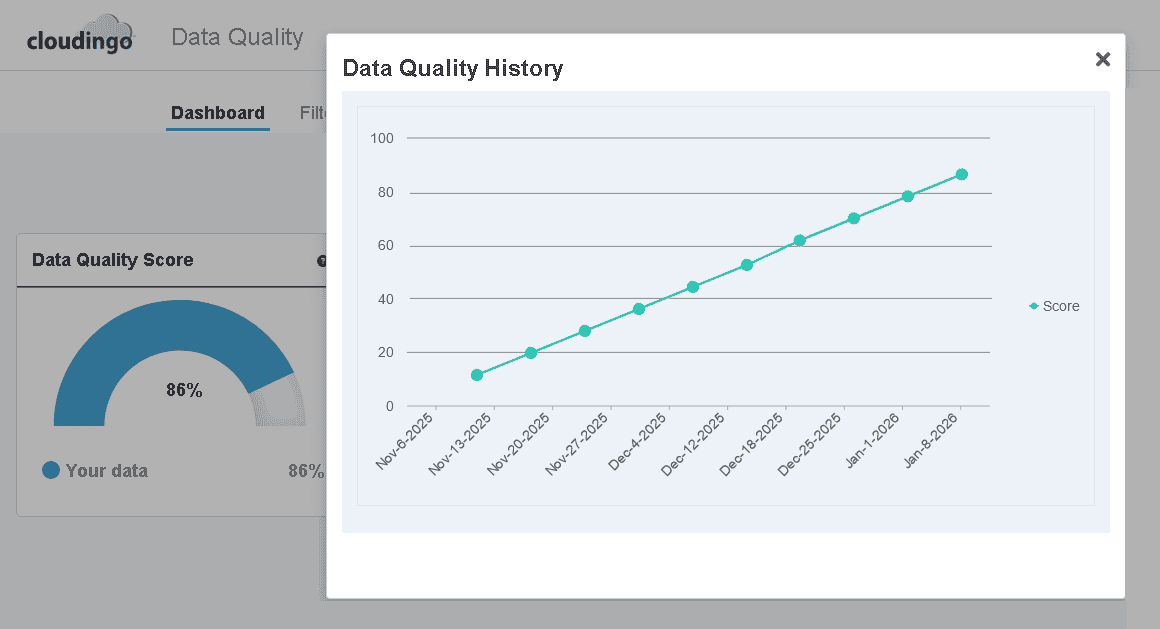Open the Data Quality Score help question-mark icon
Viewport: 1160px width, 629px height.
pos(322,261)
